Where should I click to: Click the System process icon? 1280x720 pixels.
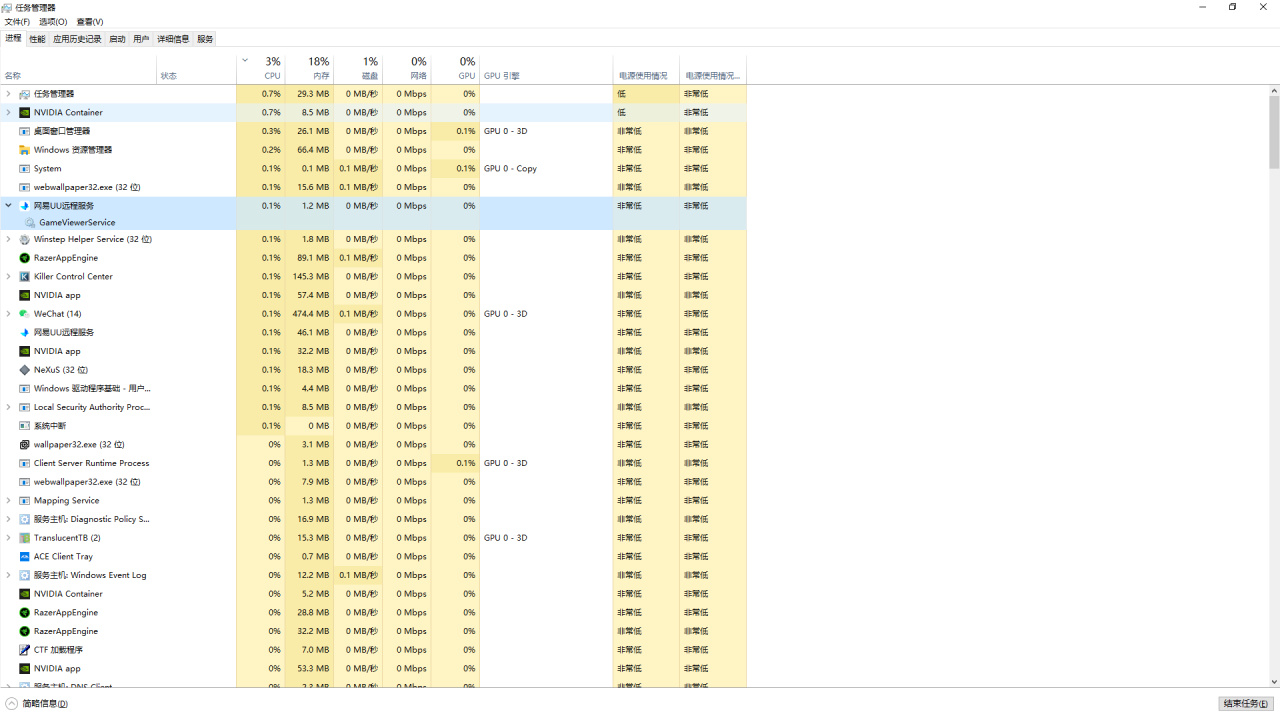pos(25,168)
